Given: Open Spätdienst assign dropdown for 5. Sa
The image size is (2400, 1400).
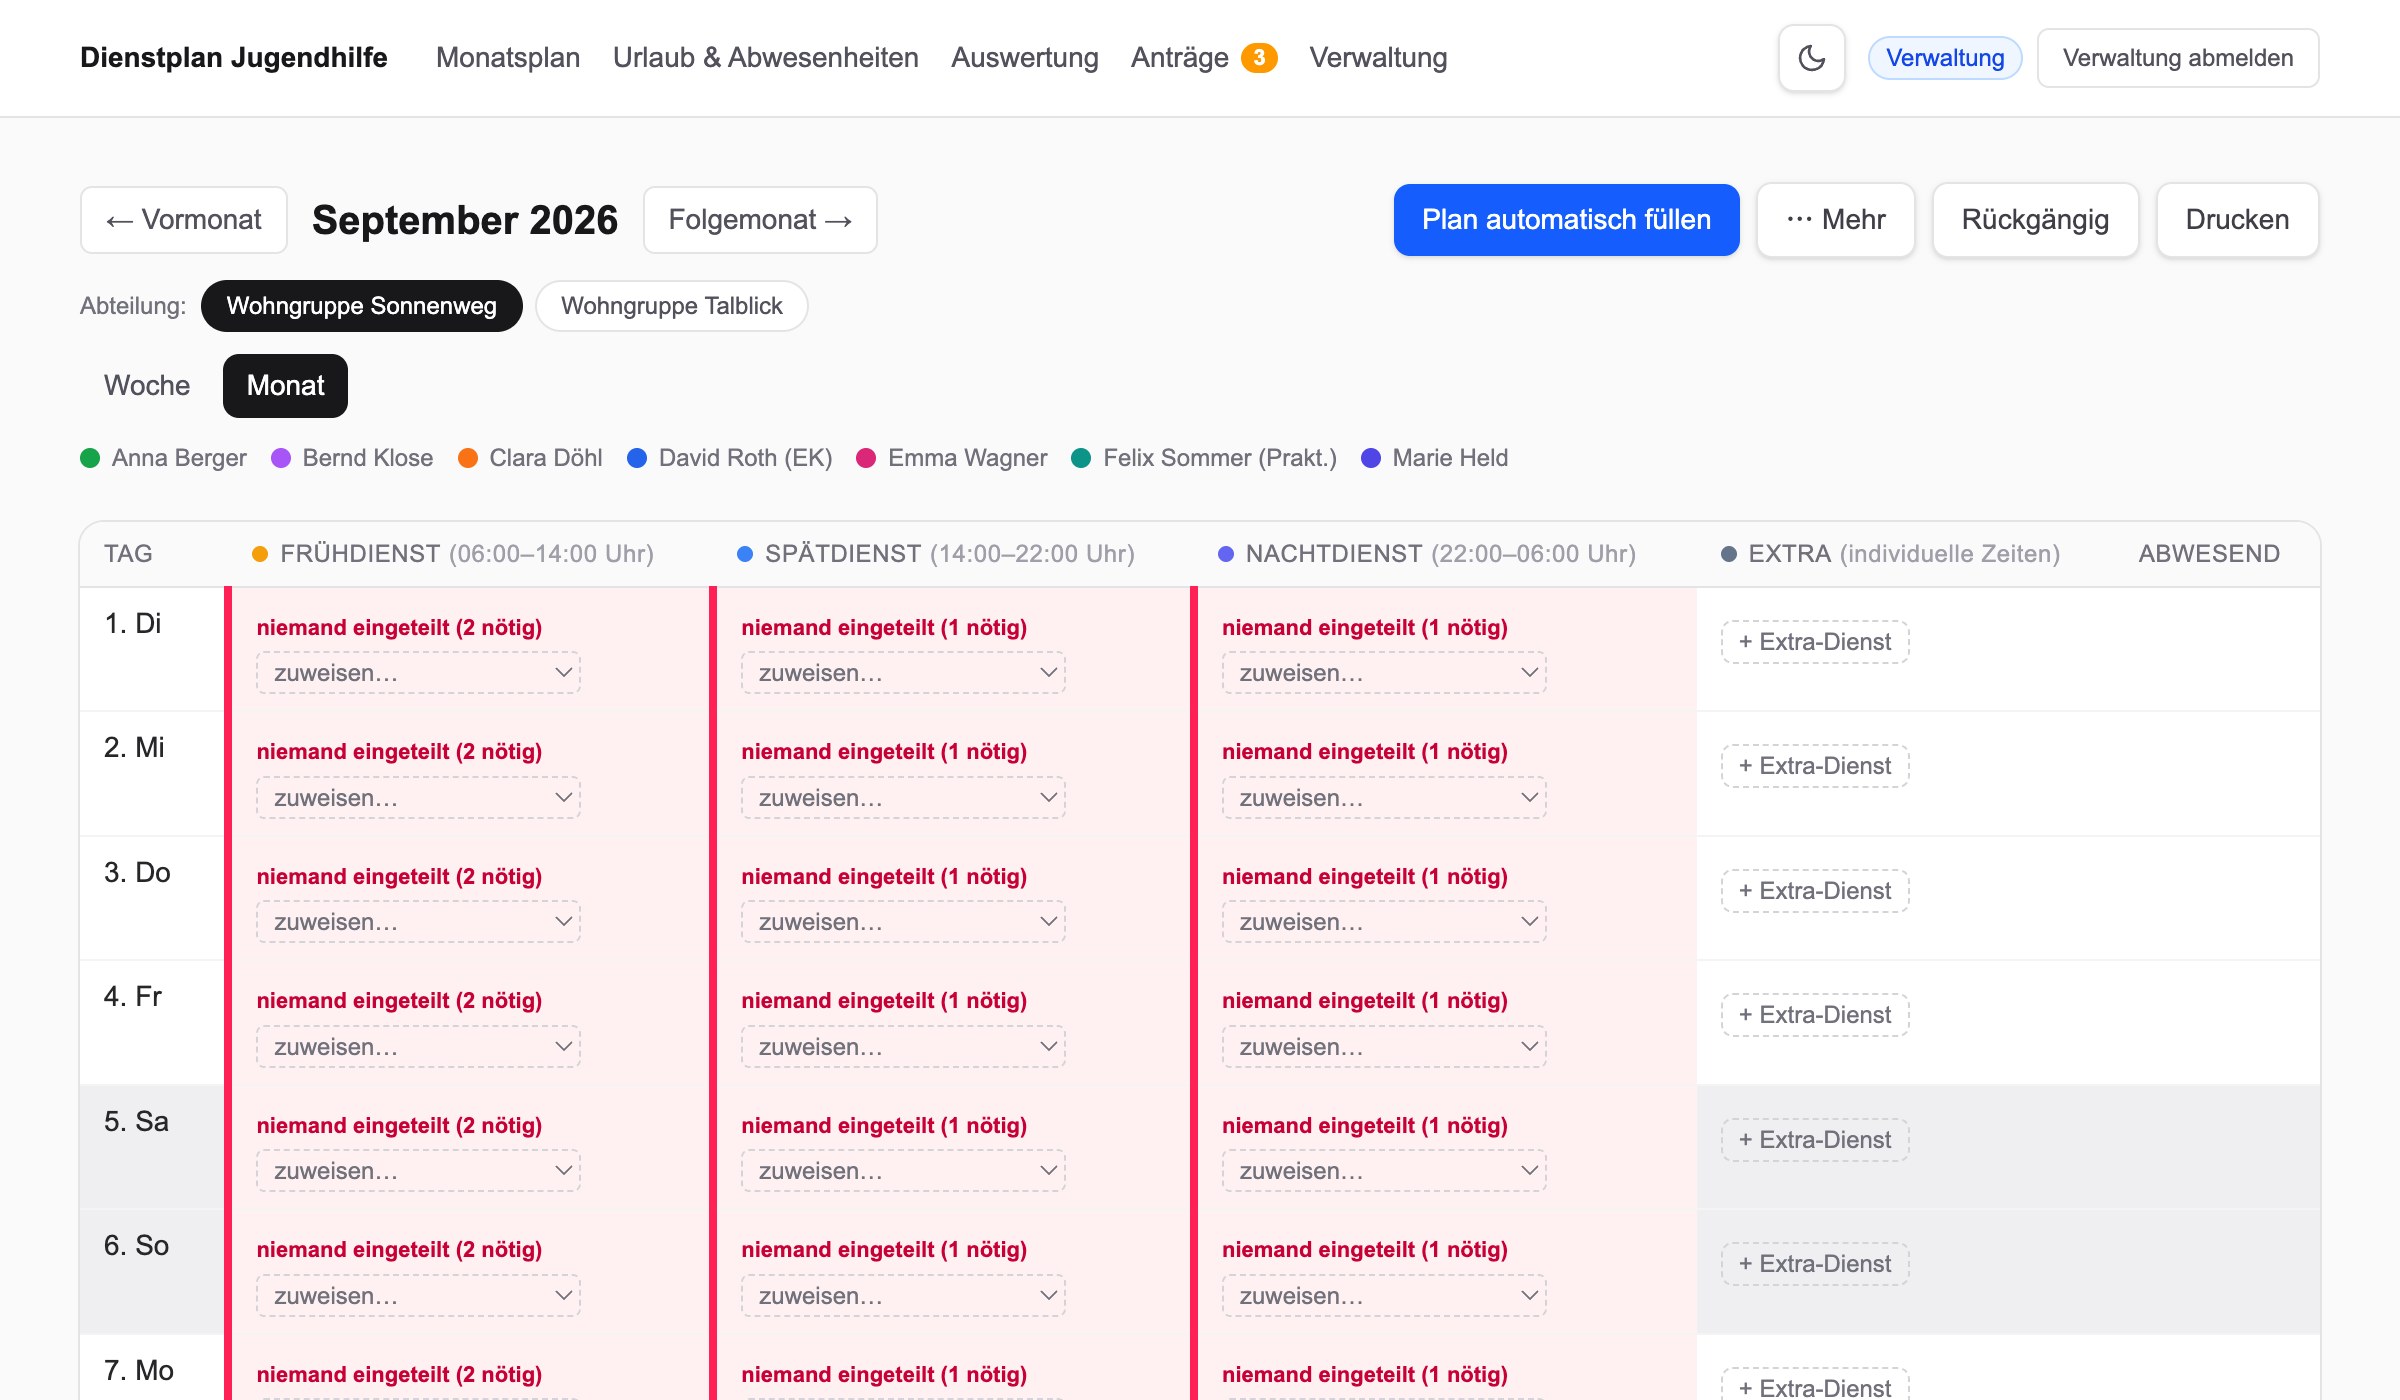Looking at the screenshot, I should point(903,1171).
